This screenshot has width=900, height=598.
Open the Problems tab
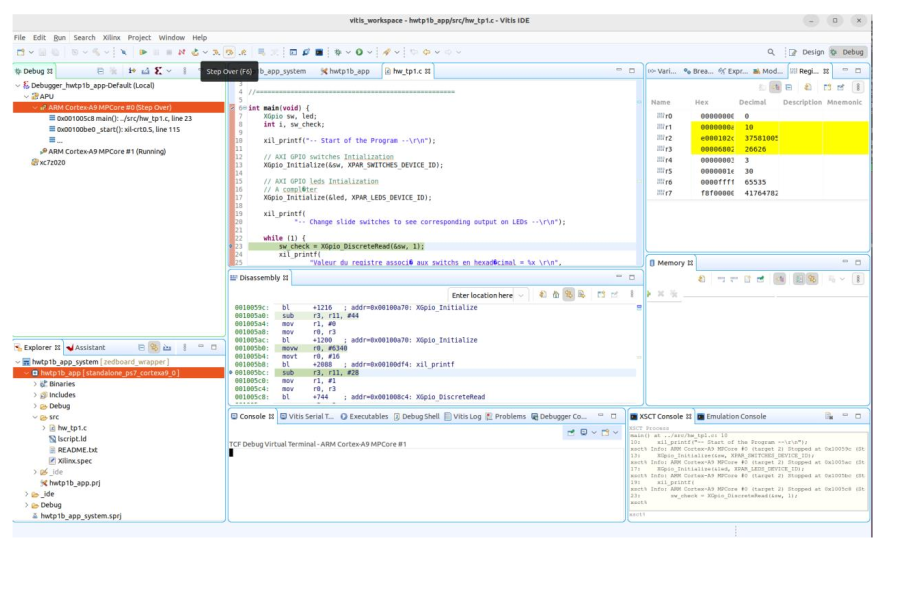pos(506,417)
